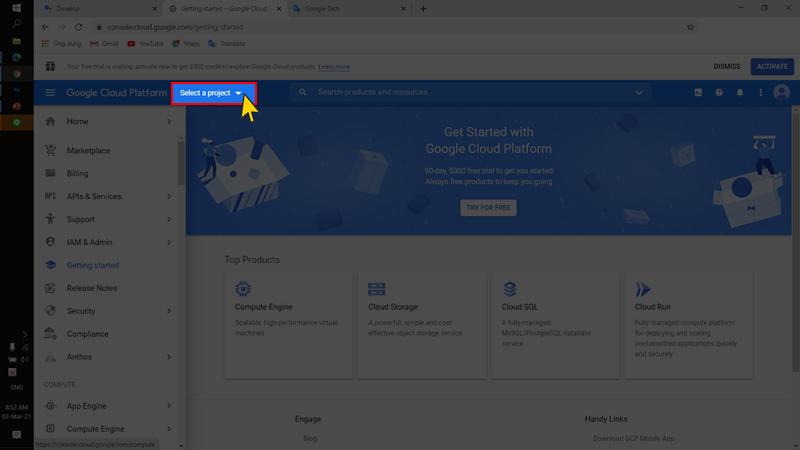Click the user account avatar
Screen dimensions: 800x450
pos(782,93)
